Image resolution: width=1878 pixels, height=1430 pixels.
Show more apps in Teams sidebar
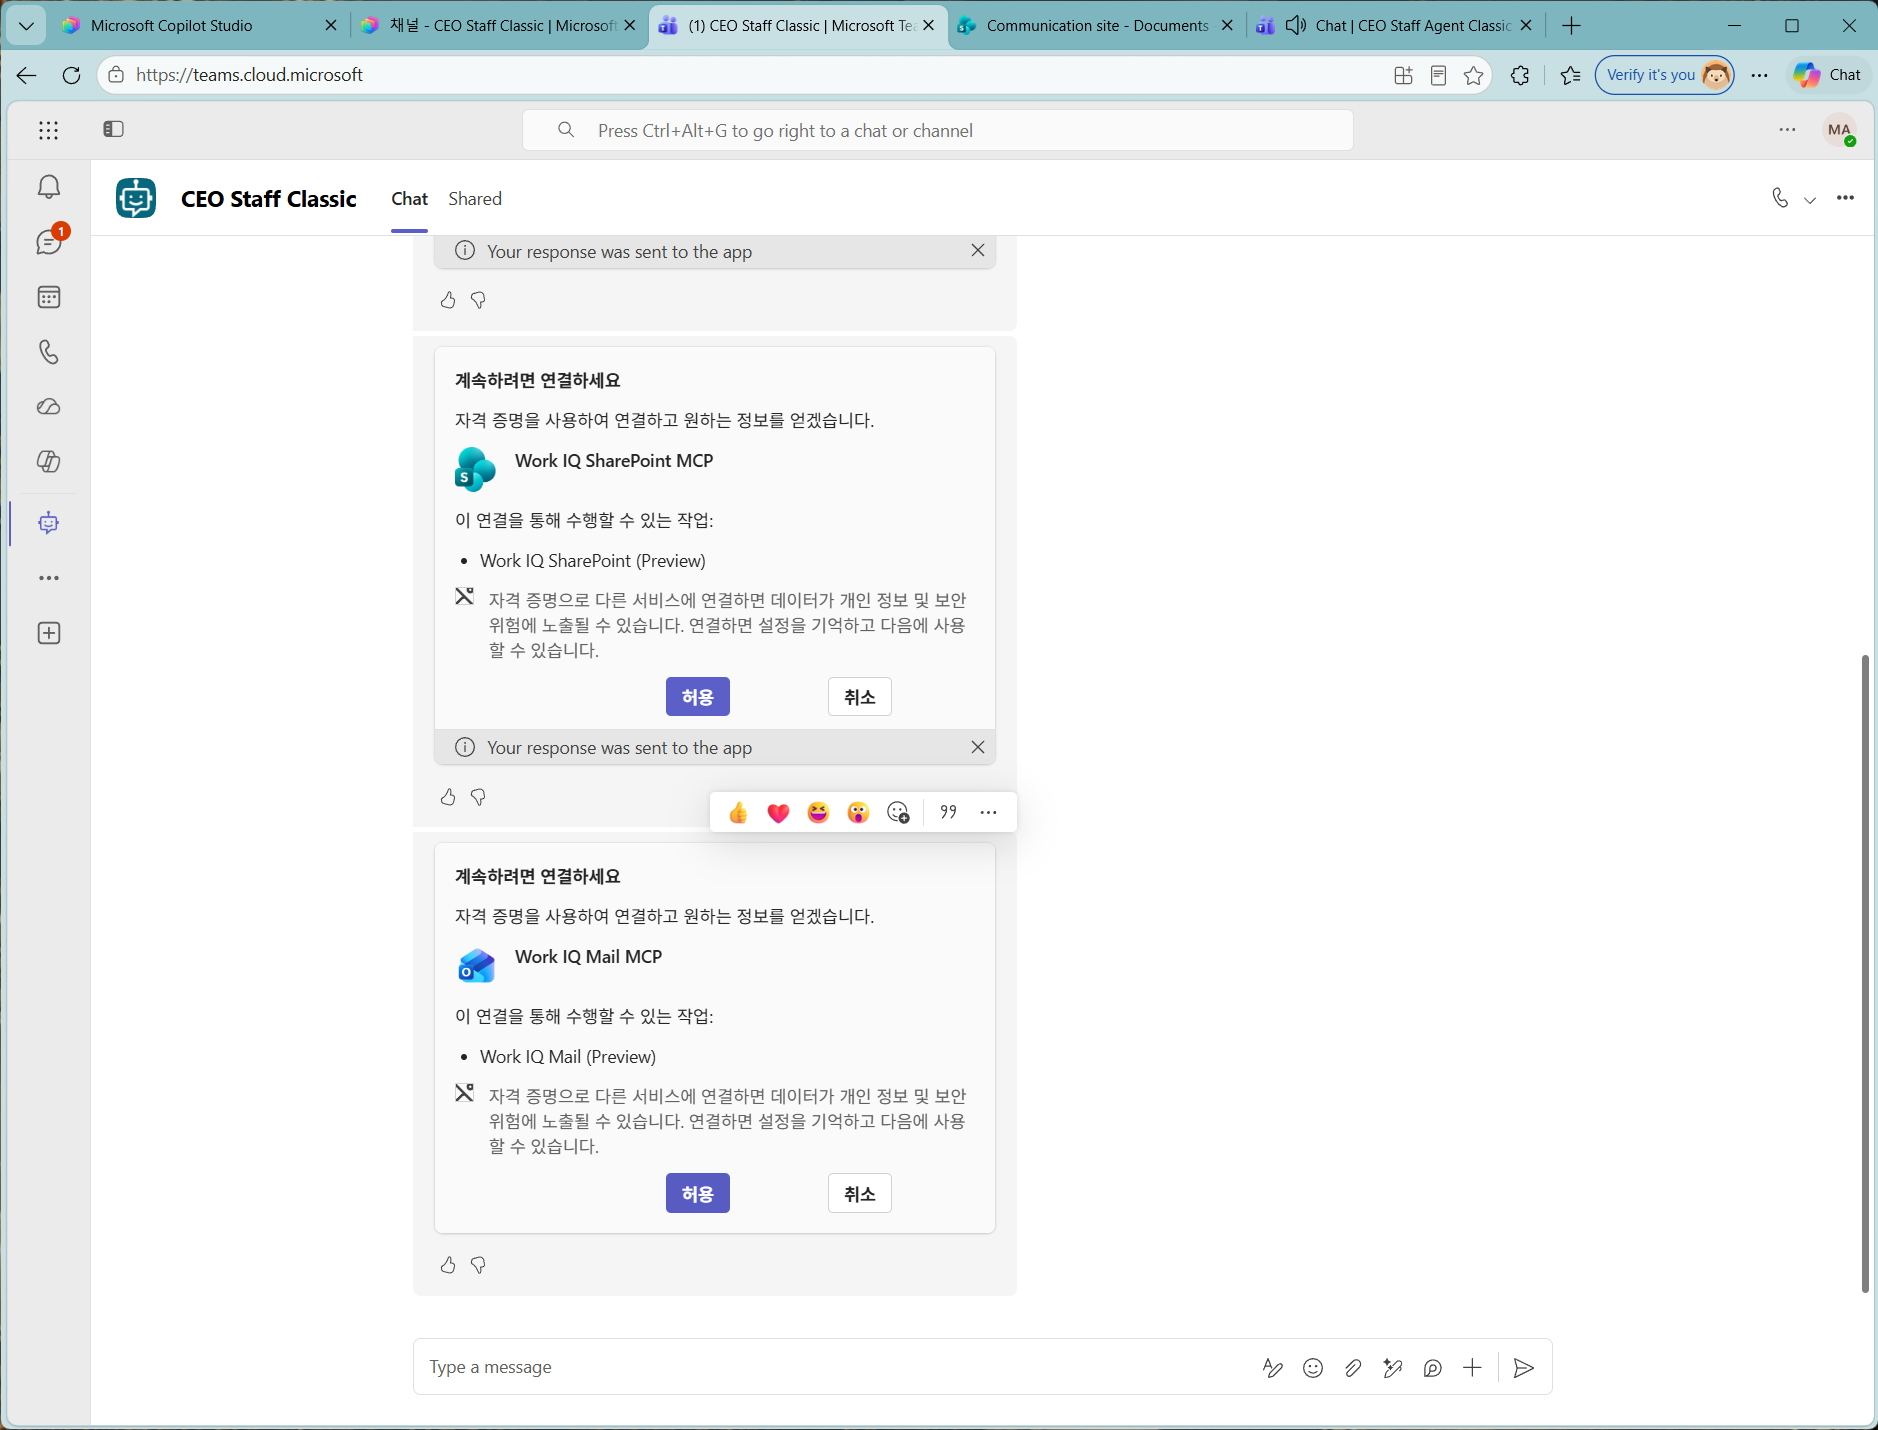48,578
